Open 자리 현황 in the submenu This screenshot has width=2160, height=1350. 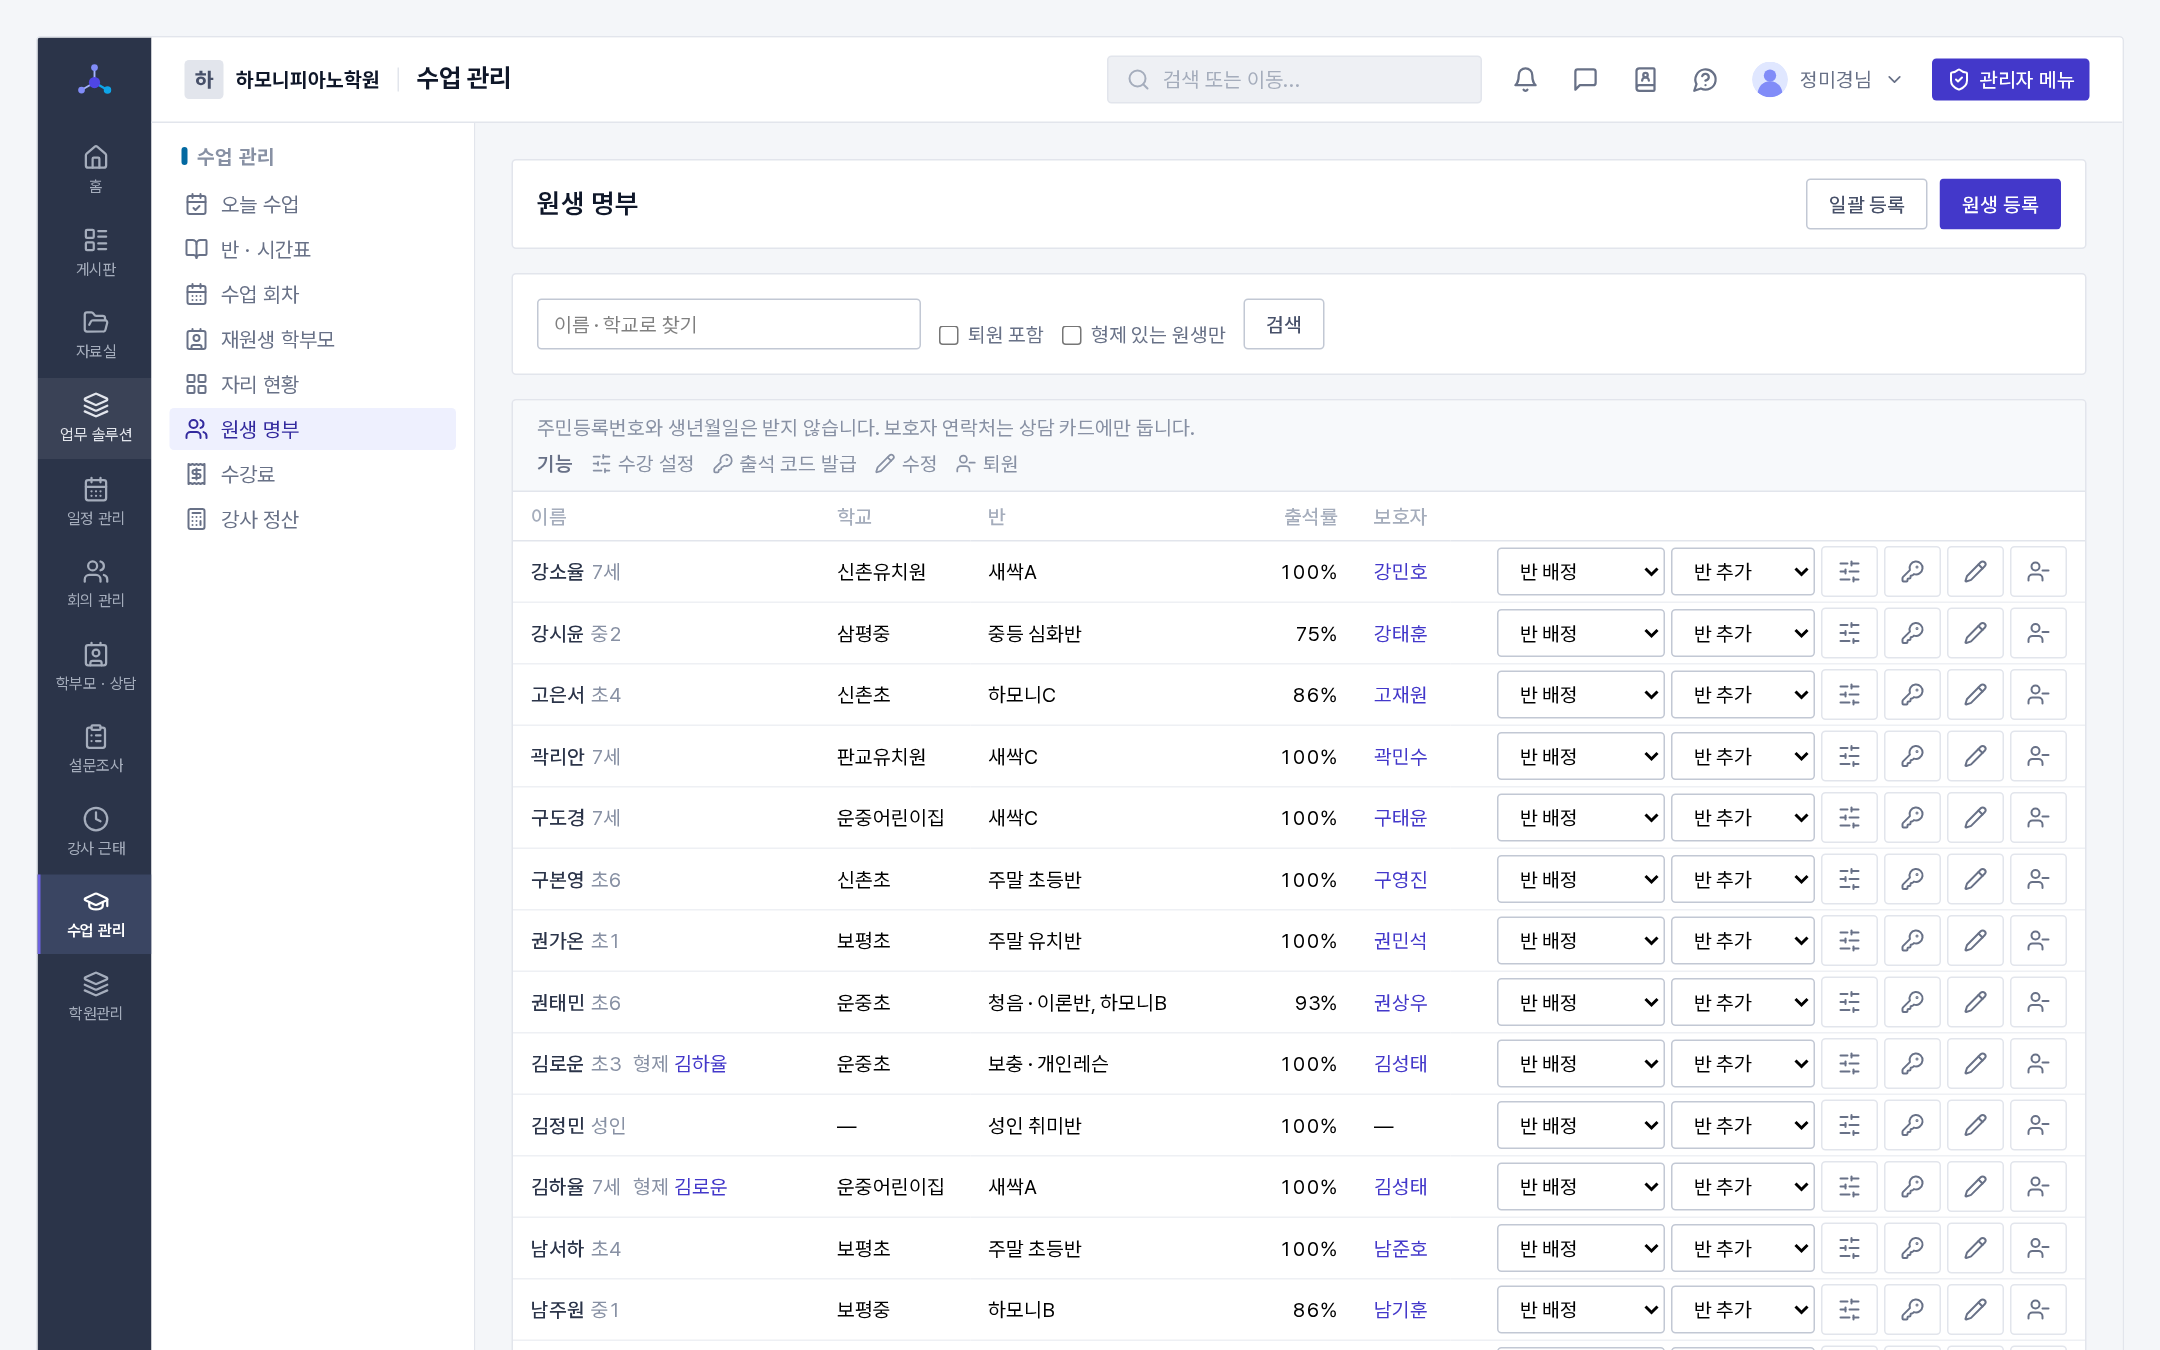(x=312, y=384)
